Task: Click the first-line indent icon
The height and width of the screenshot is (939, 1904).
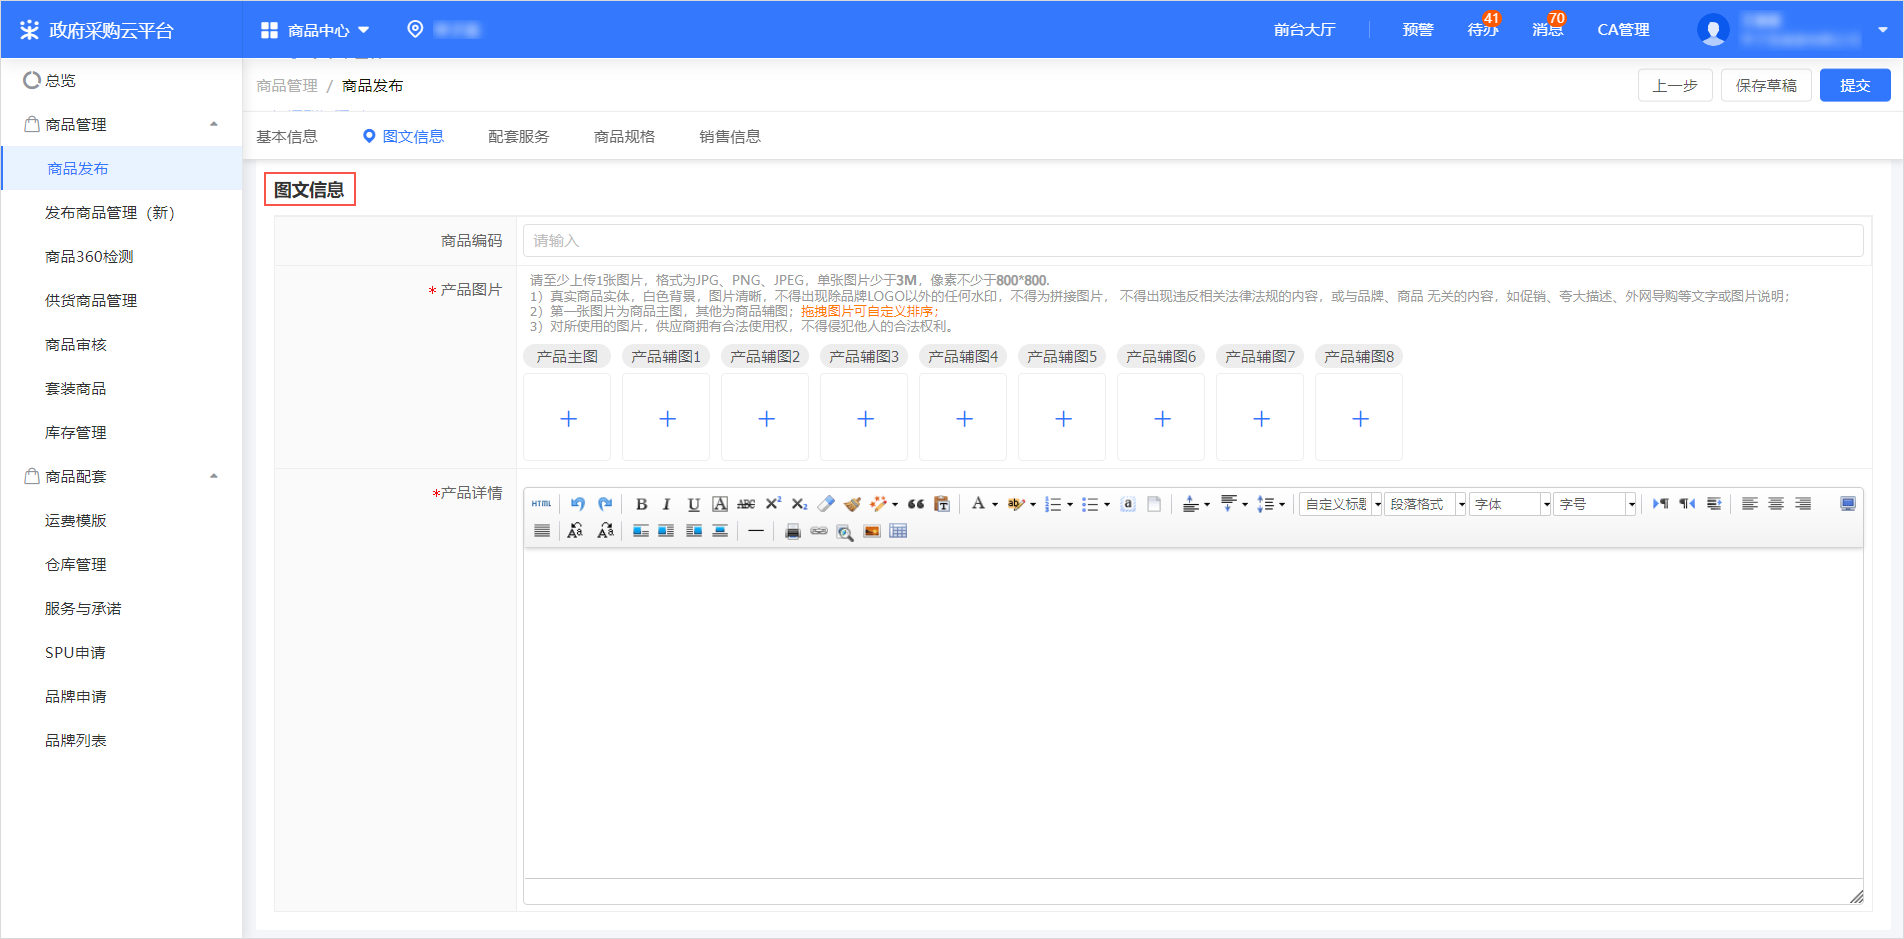Action: (x=1714, y=504)
